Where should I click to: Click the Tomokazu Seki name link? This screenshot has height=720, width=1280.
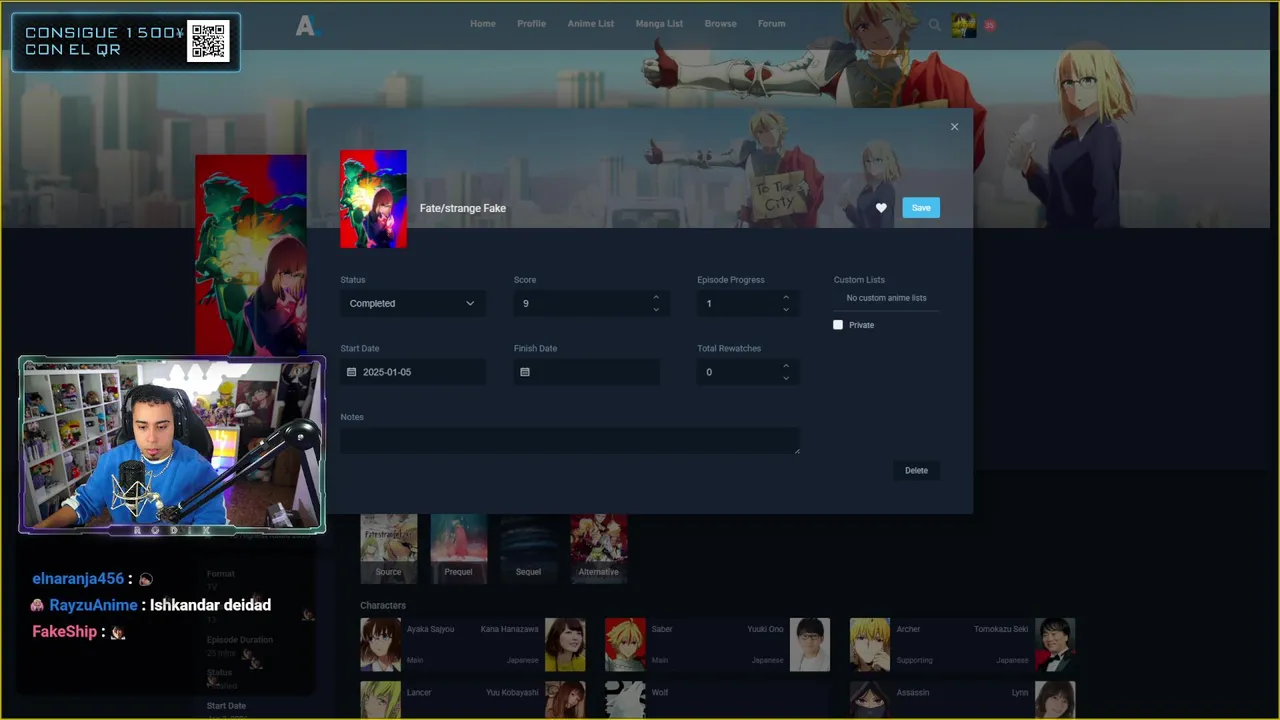(1001, 629)
